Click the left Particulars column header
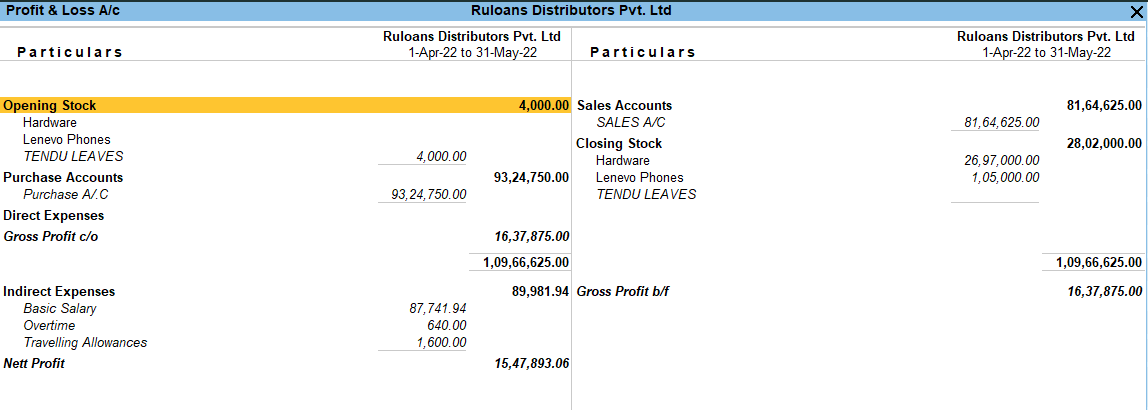Viewport: 1148px width, 410px height. (70, 52)
